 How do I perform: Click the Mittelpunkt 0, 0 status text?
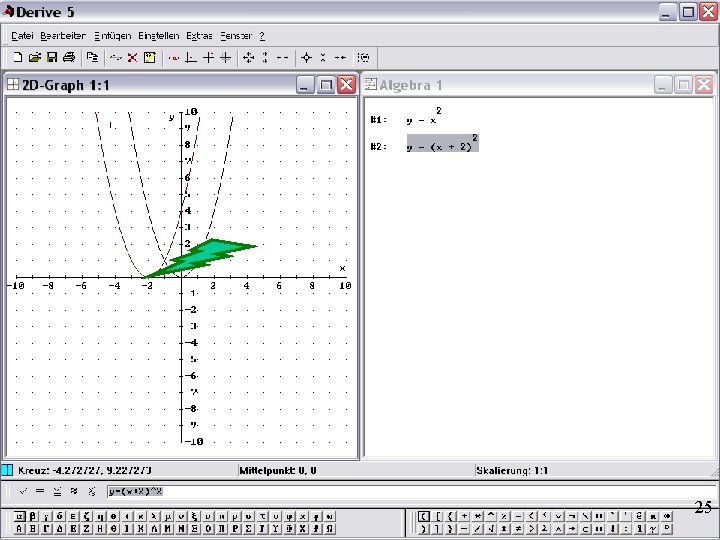tap(278, 471)
